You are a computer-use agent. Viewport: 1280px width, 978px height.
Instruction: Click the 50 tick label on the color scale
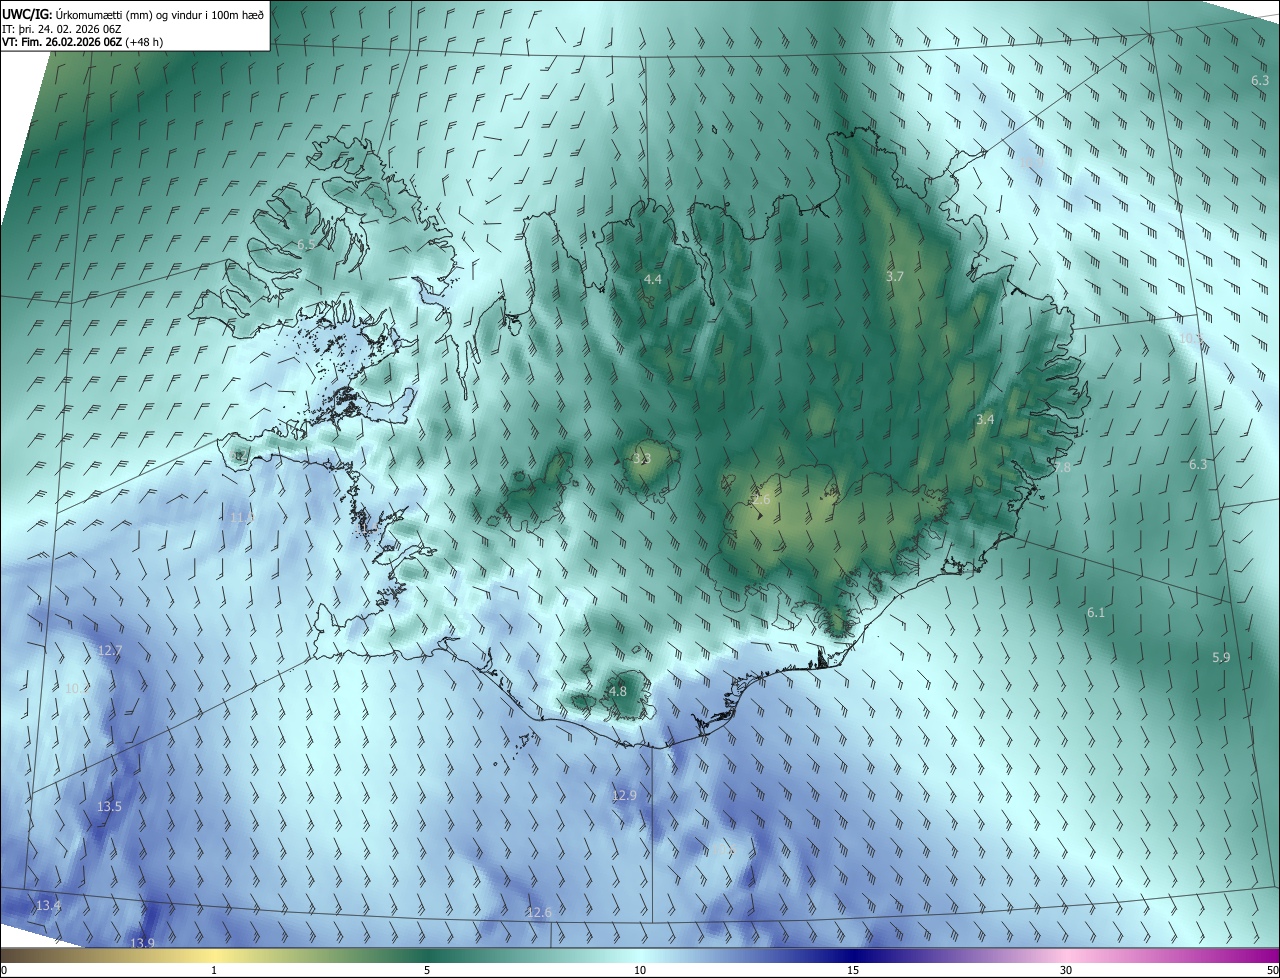pyautogui.click(x=1272, y=970)
